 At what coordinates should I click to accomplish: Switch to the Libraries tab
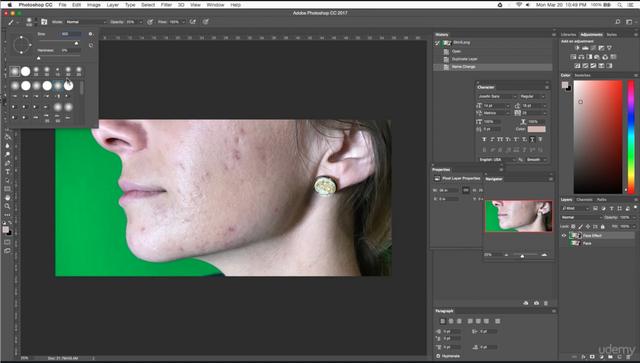(568, 35)
